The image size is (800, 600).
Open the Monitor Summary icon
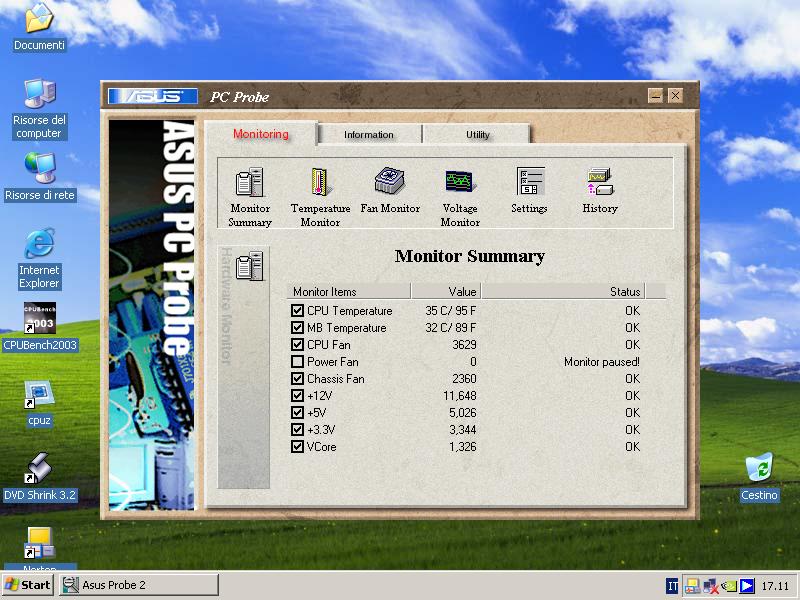[249, 182]
